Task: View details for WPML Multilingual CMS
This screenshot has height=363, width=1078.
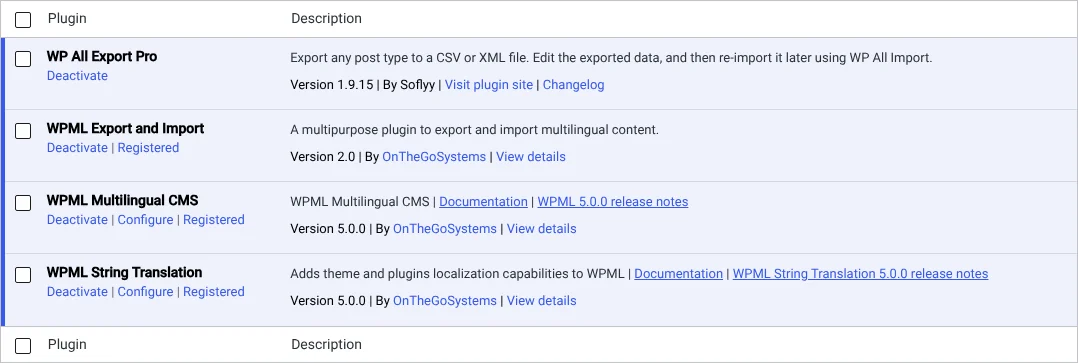Action: point(542,228)
